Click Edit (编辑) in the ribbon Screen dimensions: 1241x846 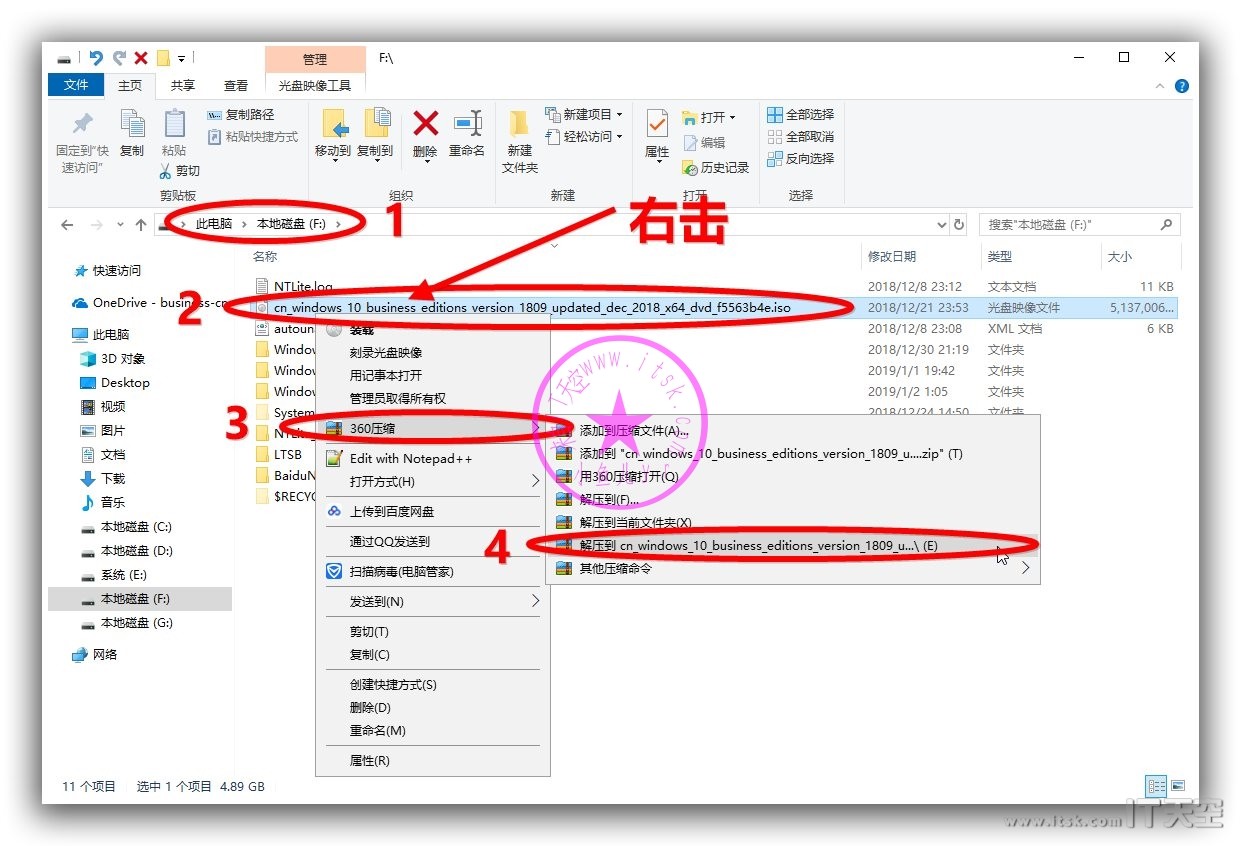click(704, 143)
